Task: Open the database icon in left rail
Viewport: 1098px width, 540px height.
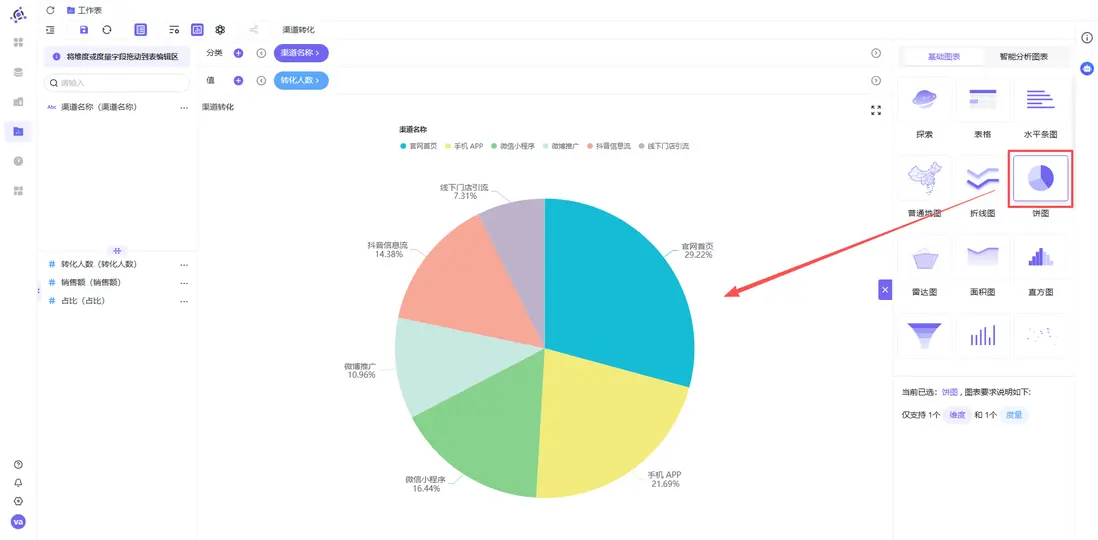Action: [x=18, y=72]
